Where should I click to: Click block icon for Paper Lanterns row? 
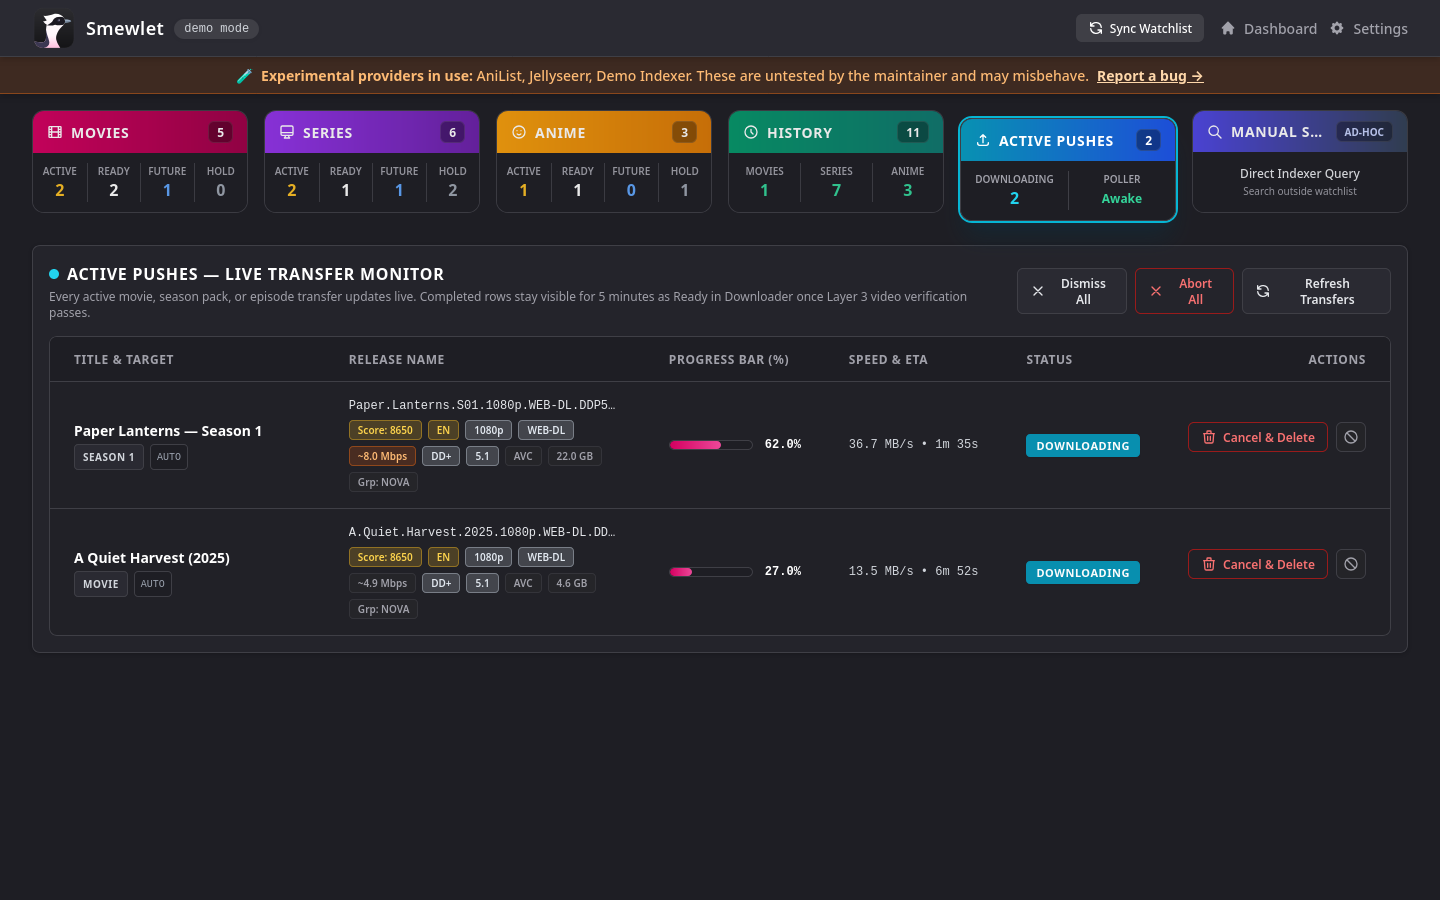tap(1351, 437)
